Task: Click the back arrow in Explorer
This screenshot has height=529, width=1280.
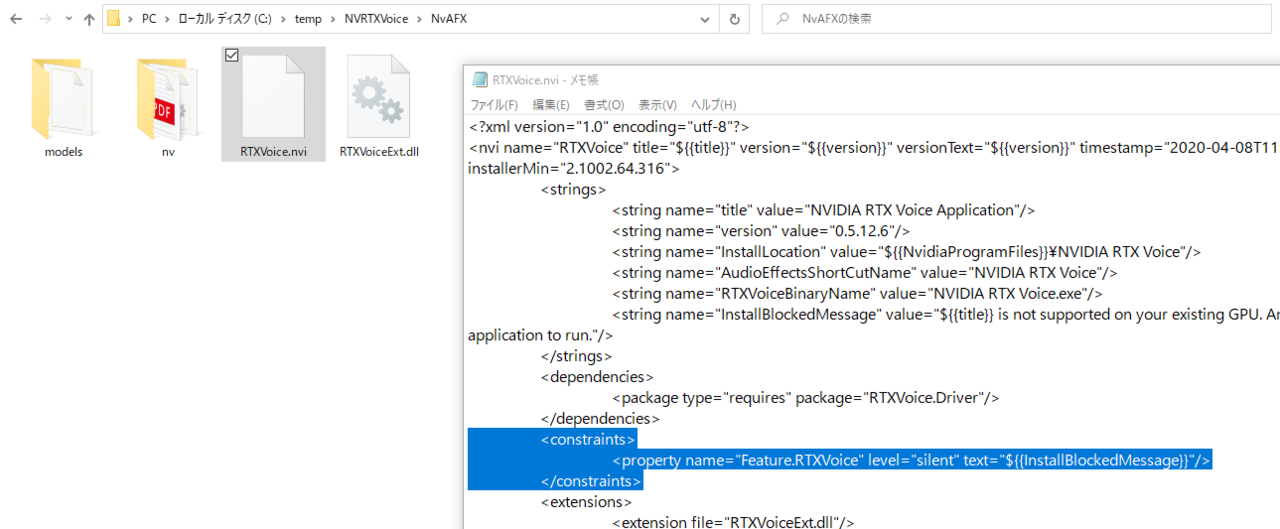Action: click(x=16, y=19)
